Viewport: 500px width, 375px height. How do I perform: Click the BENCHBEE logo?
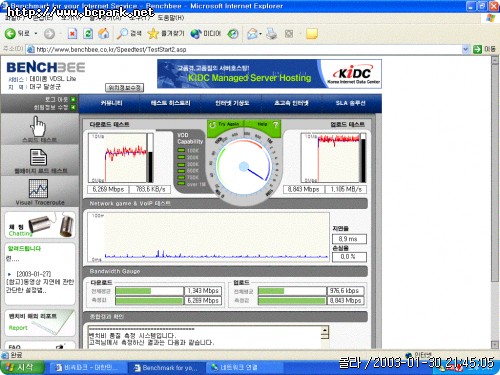(x=46, y=67)
